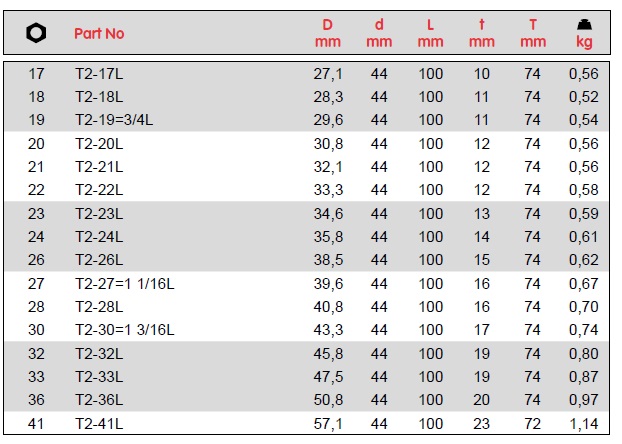Click the L mm column header

(x=431, y=33)
